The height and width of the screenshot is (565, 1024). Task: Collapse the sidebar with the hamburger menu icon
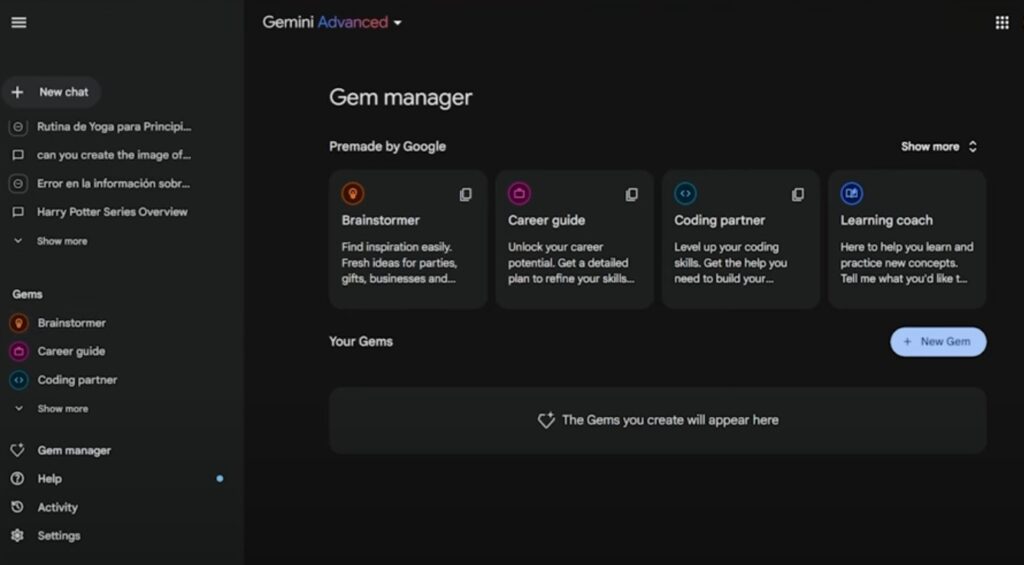[19, 22]
